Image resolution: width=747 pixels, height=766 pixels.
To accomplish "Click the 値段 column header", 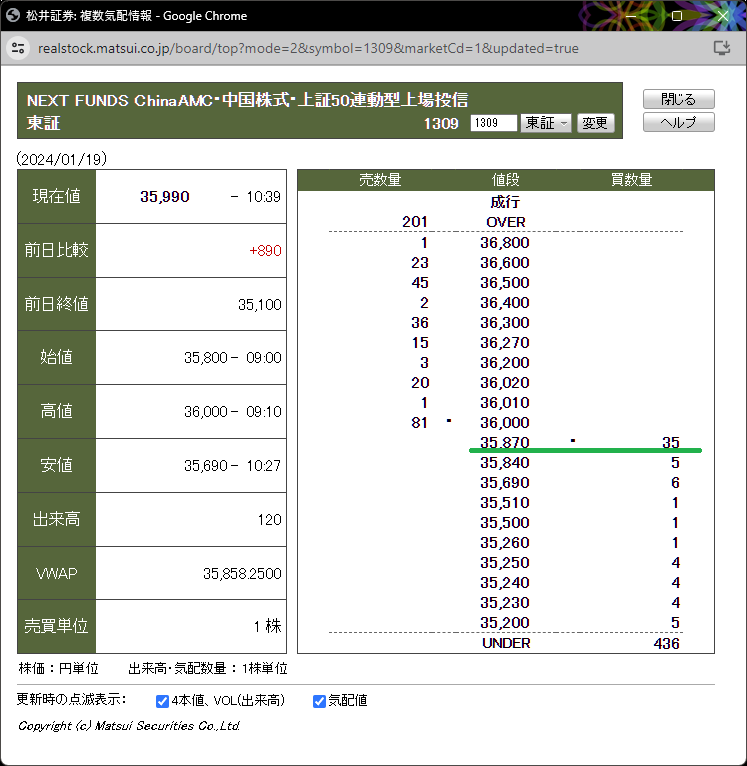I will coord(505,180).
